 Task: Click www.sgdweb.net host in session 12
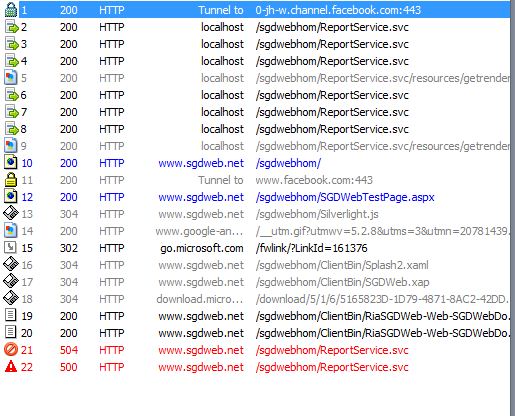click(x=201, y=197)
